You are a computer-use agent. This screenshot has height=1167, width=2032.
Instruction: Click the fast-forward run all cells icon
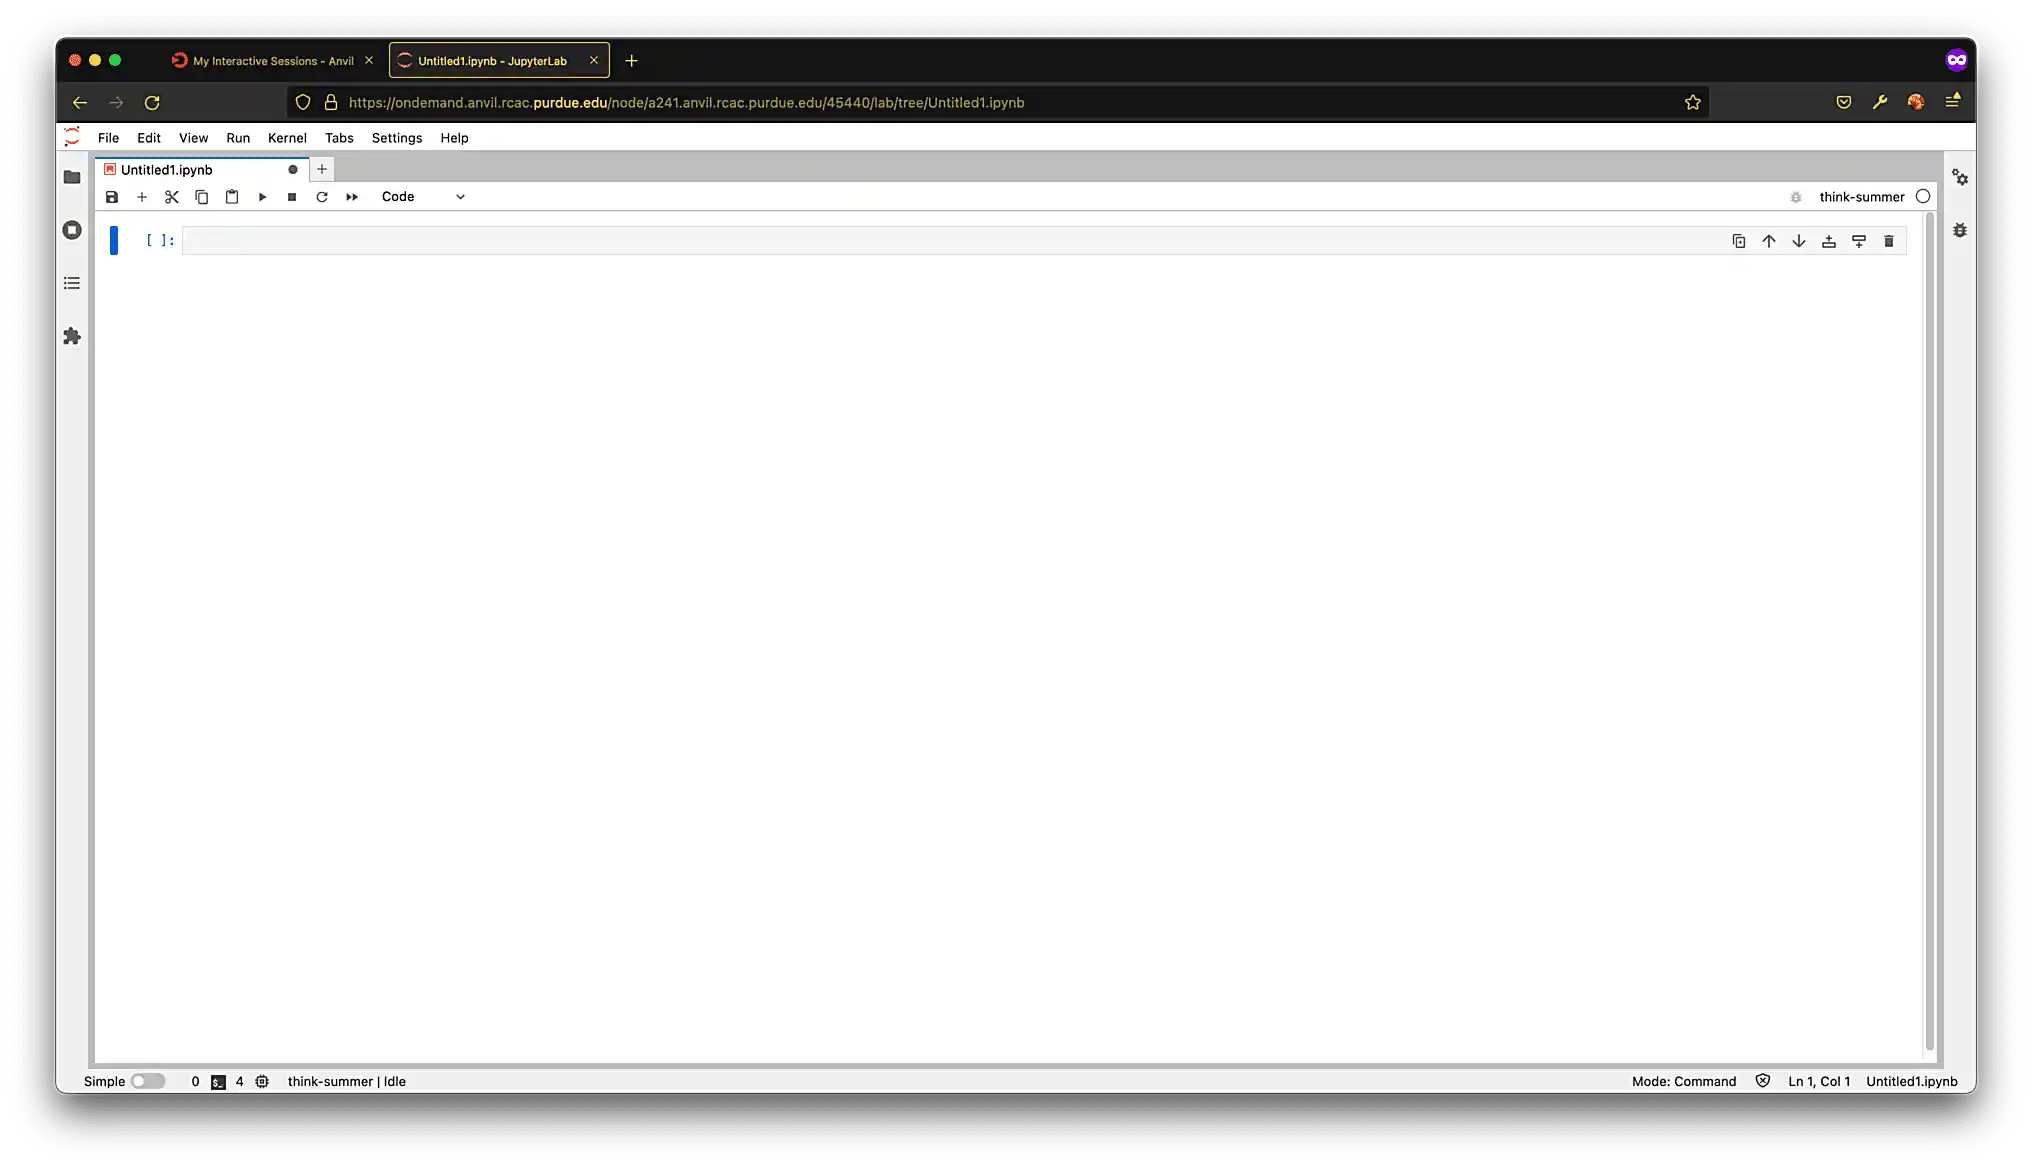click(x=352, y=197)
